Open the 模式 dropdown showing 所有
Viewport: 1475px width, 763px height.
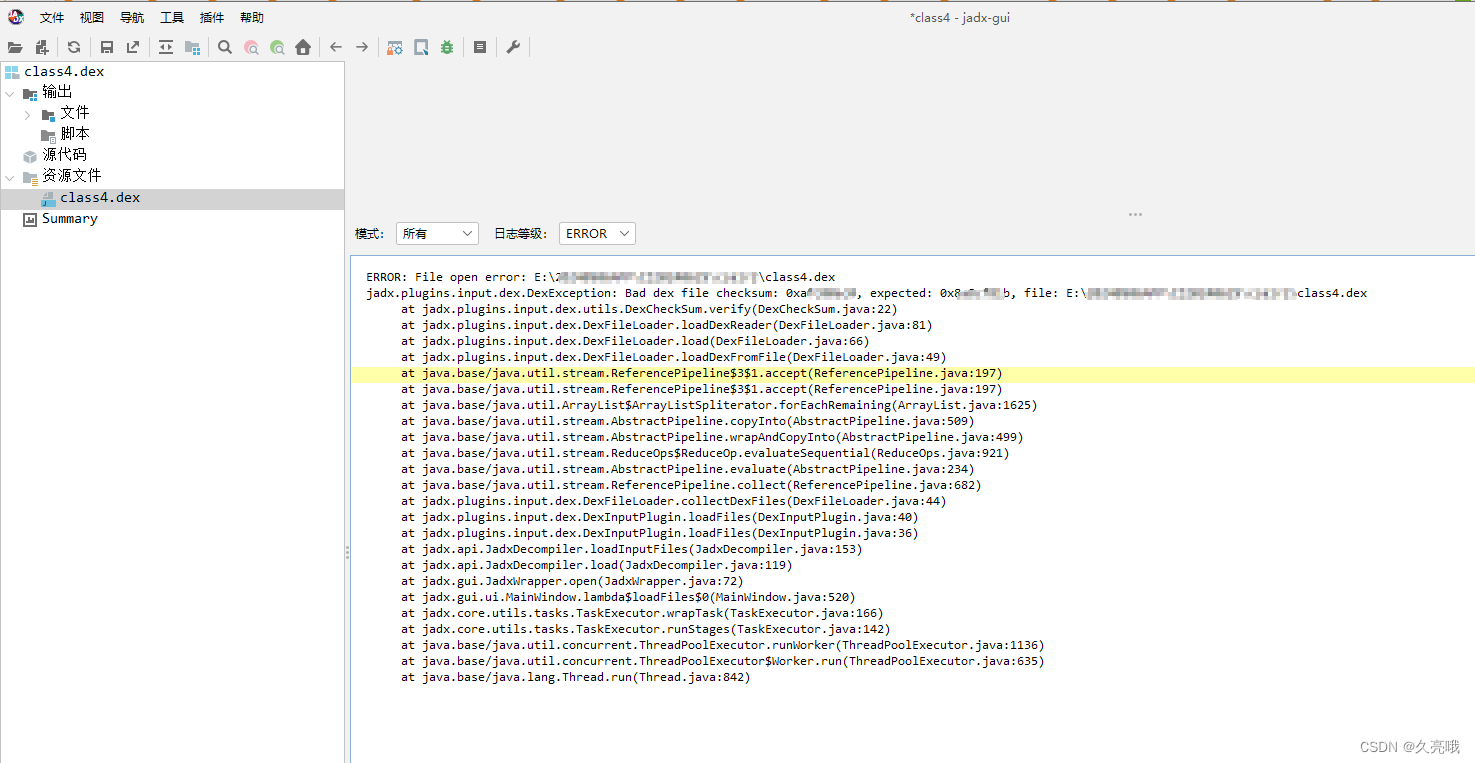pos(437,233)
